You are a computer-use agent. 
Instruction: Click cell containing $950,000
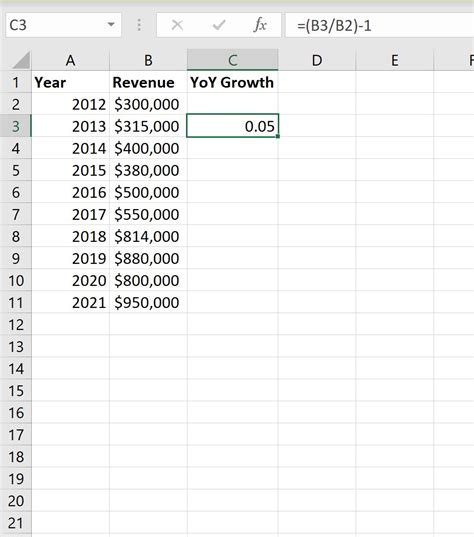tap(148, 302)
